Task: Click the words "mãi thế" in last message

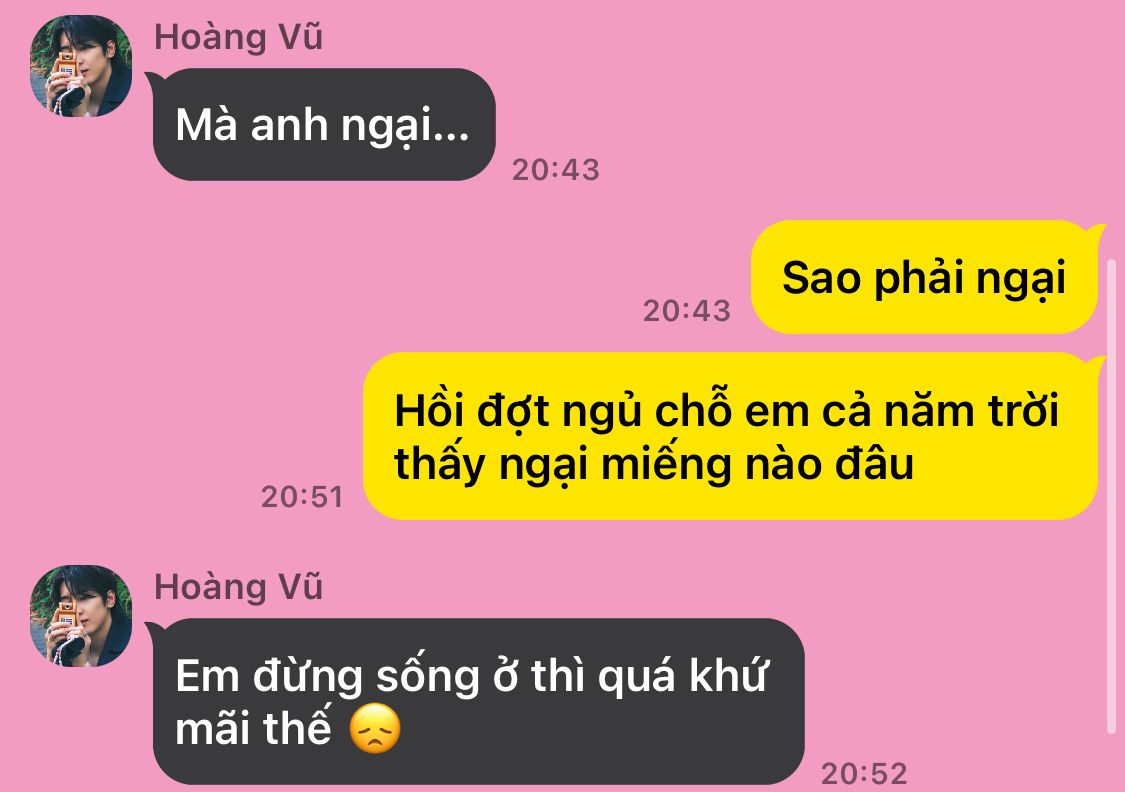Action: [253, 729]
